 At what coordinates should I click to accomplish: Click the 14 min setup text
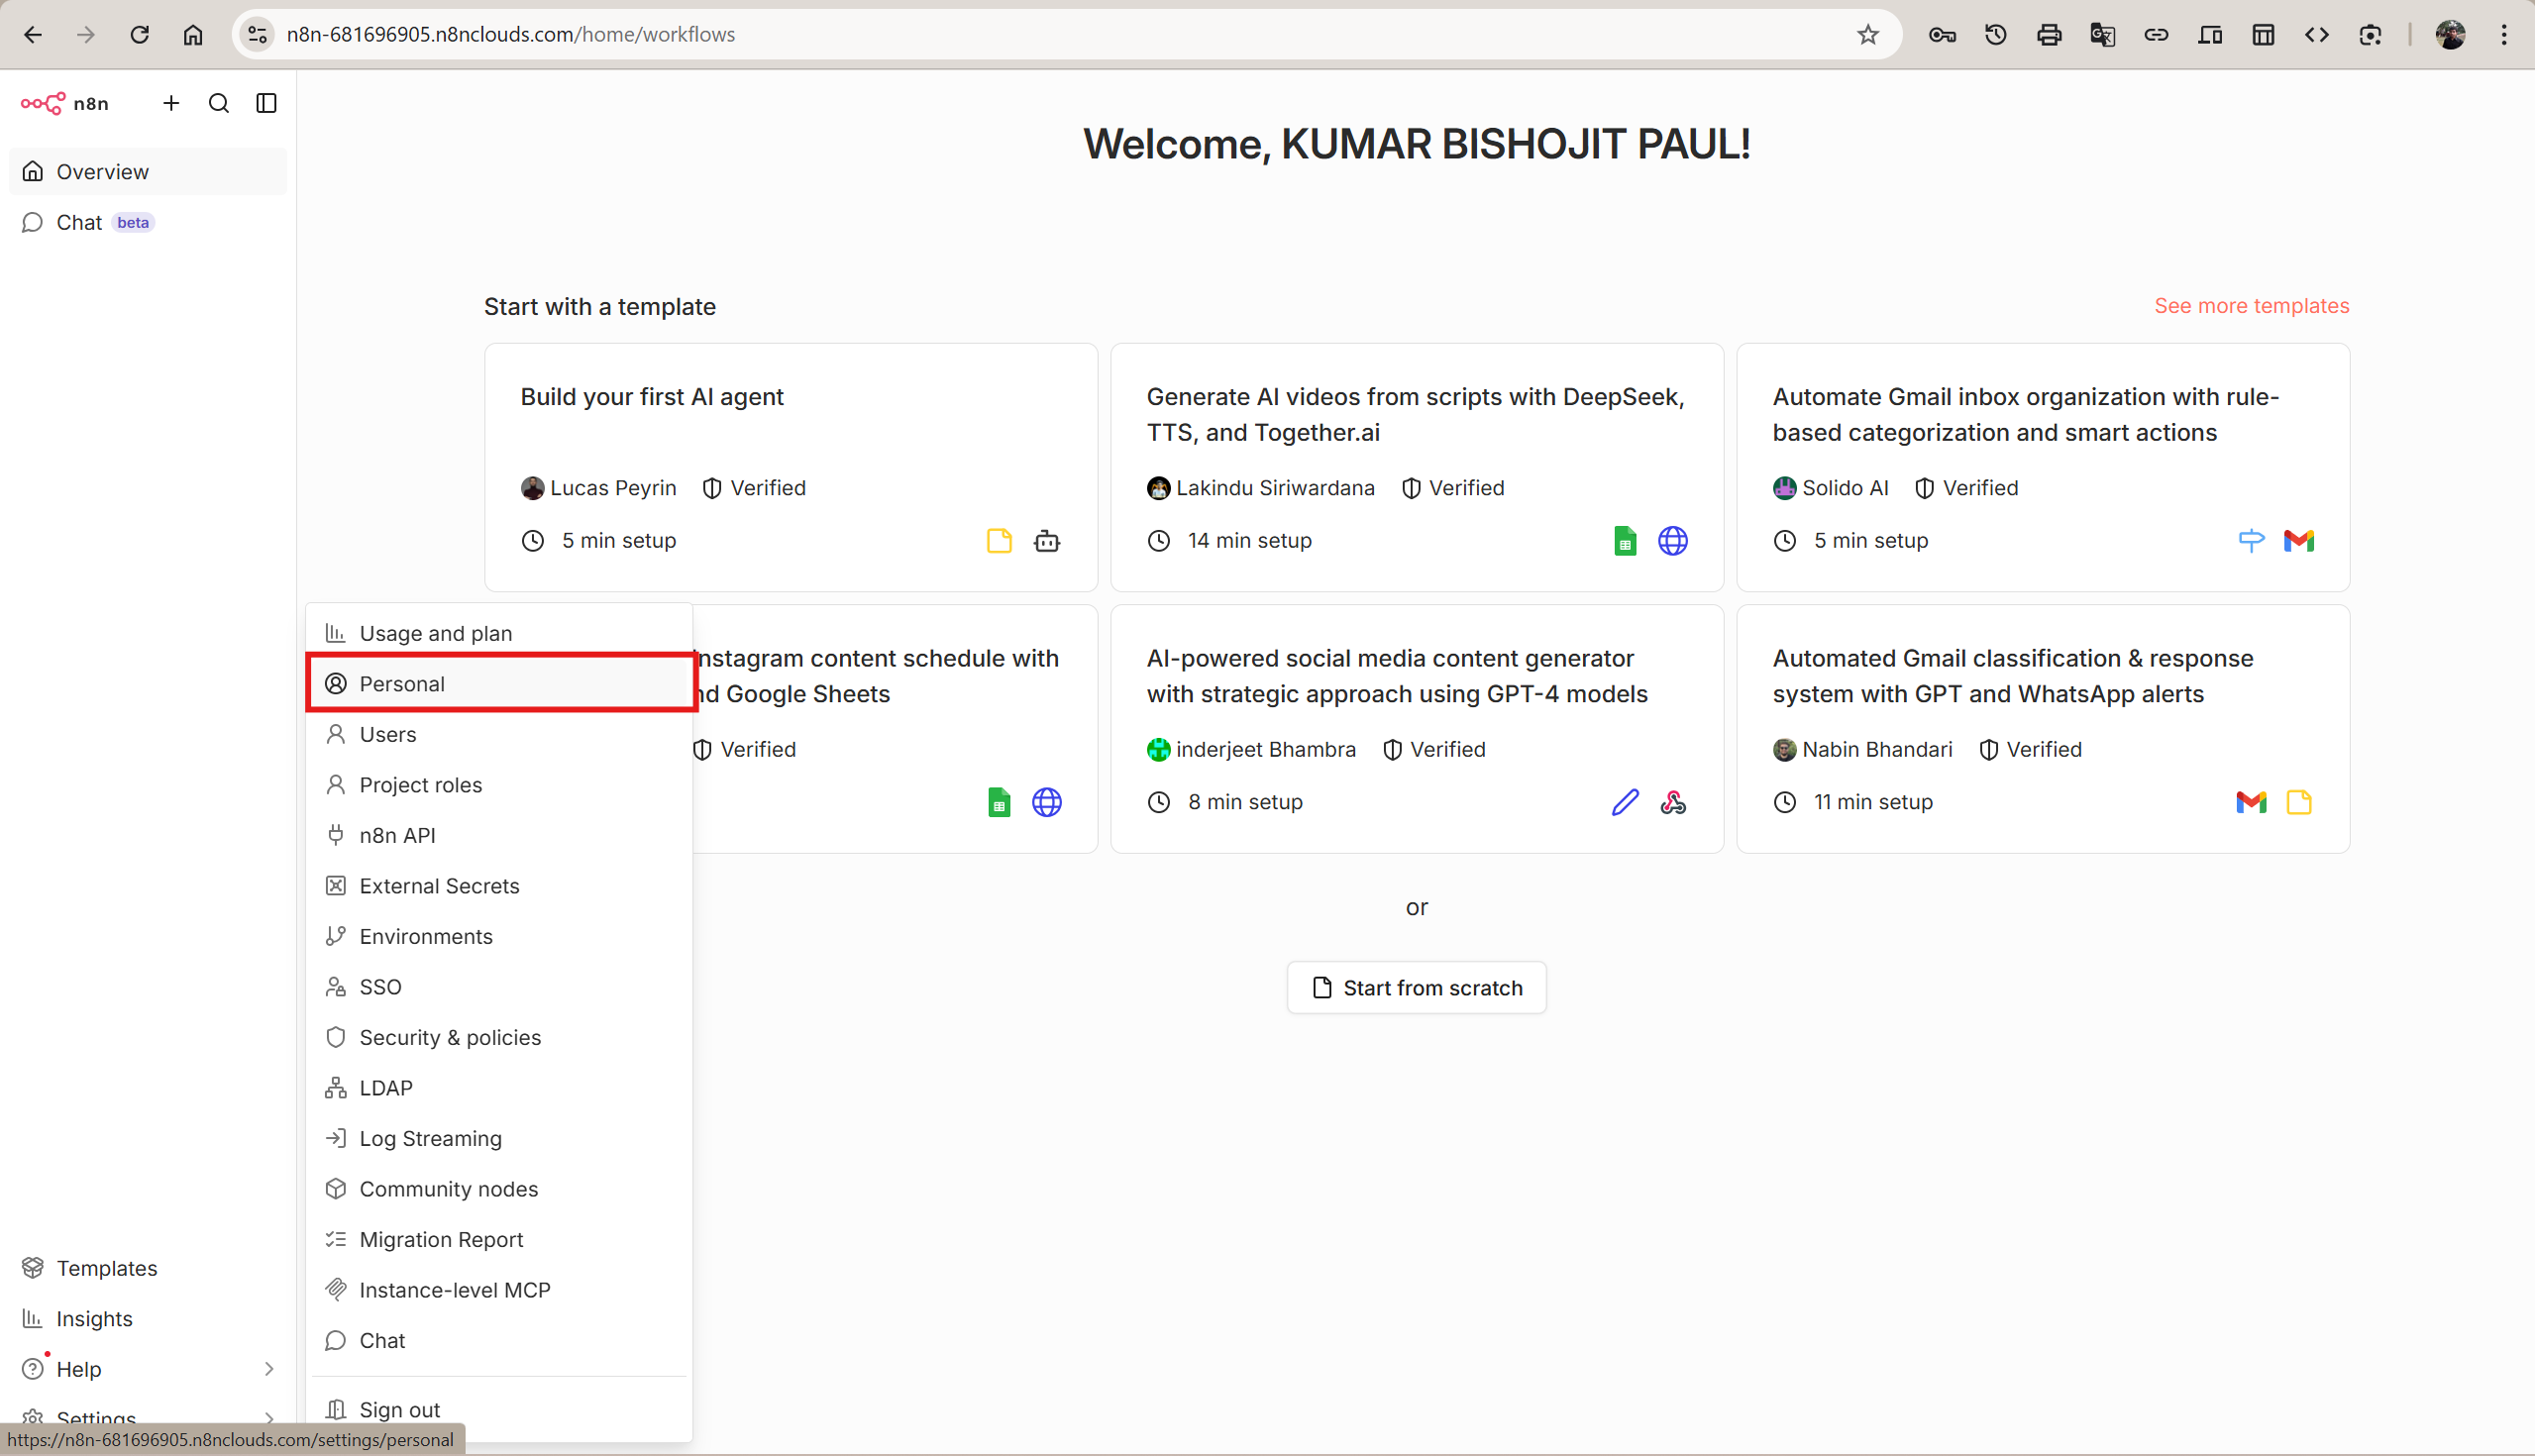point(1249,541)
